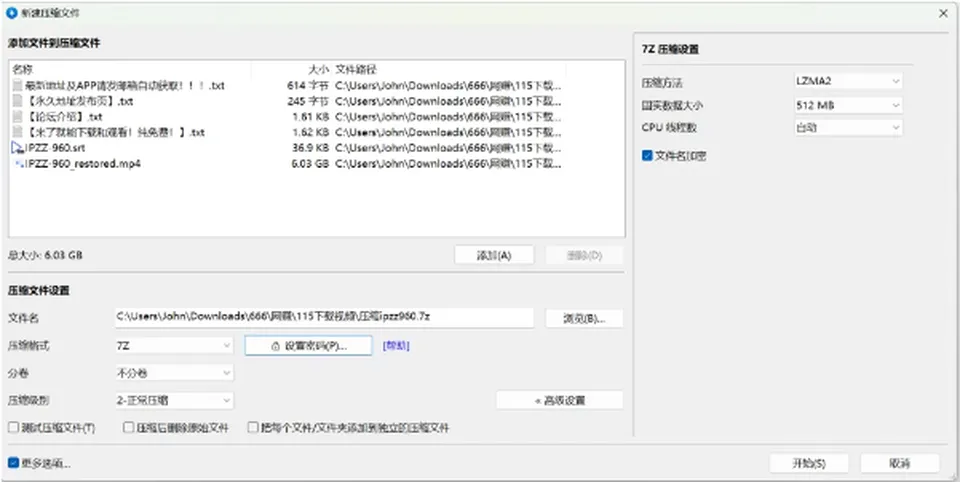Select the IPZZ-960_restored.mp4 file row
960x482 pixels.
coord(287,164)
